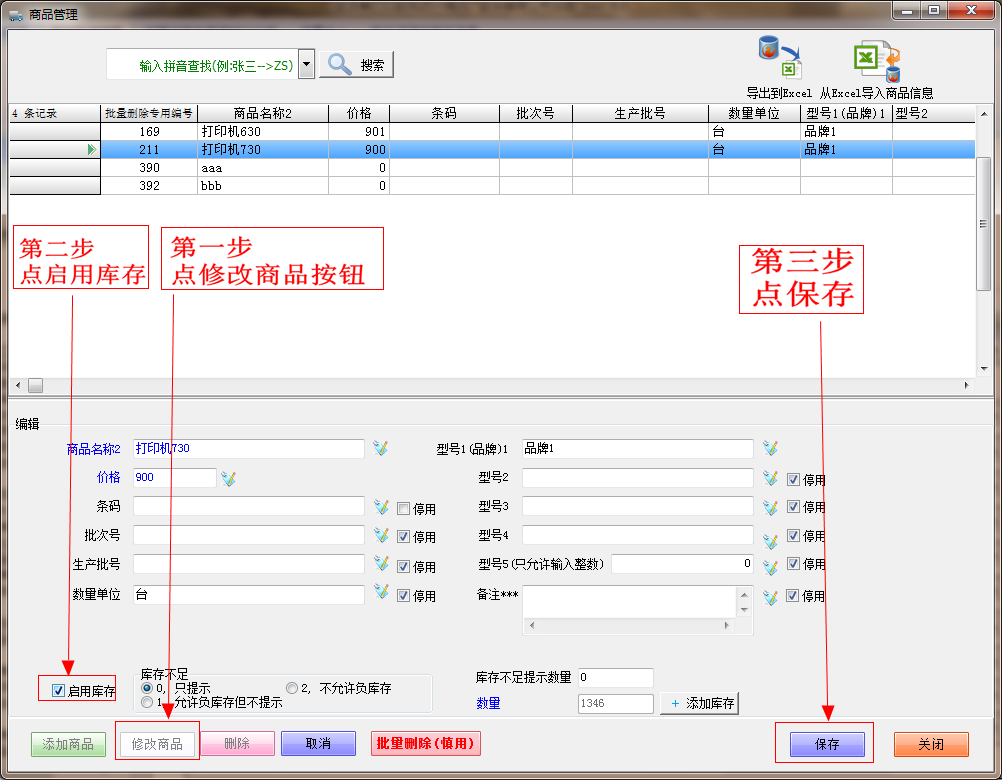1002x780 pixels.
Task: Toggle 停用 checkbox for 型号5
Action: (x=793, y=563)
